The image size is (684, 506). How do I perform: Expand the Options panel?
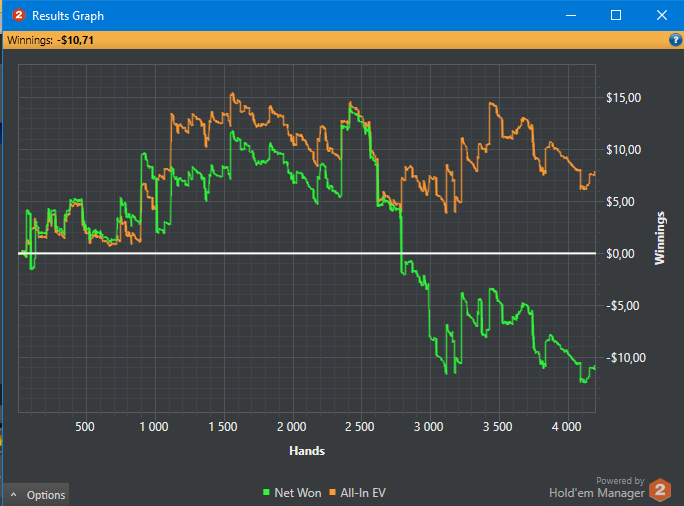36,495
